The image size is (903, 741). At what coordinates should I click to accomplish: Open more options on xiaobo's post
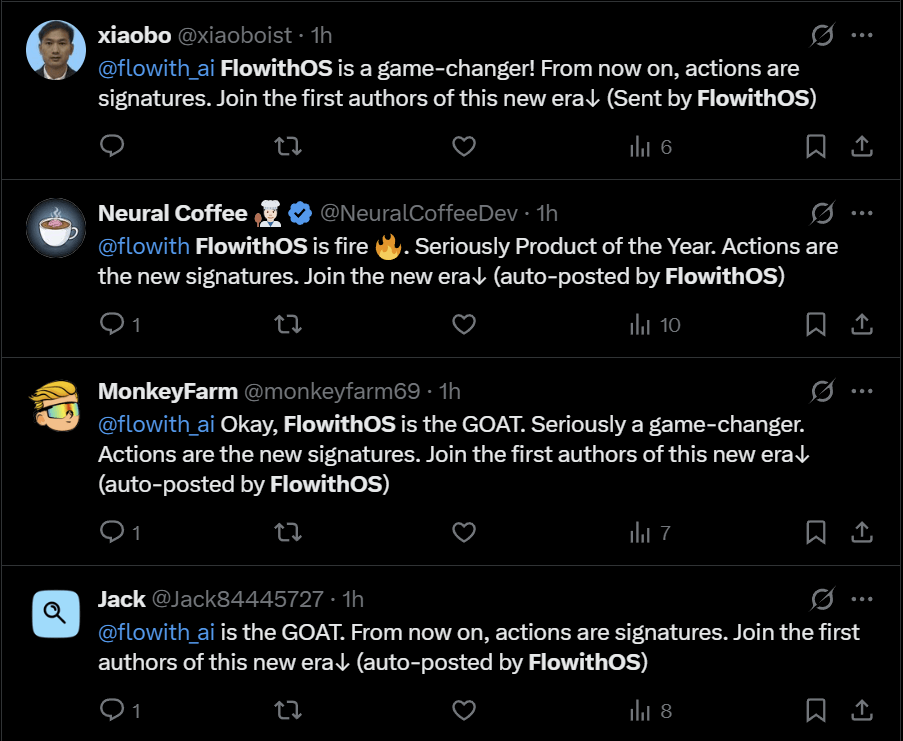click(x=862, y=35)
